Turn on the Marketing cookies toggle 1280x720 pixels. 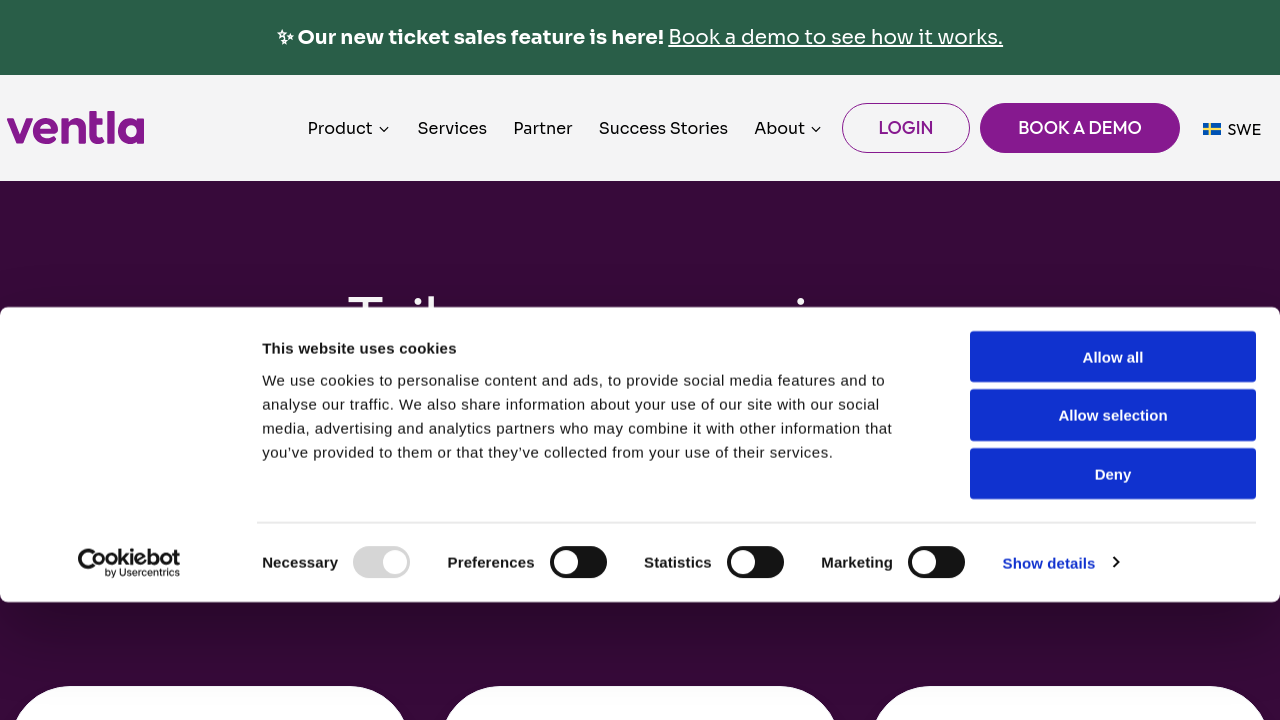point(936,562)
